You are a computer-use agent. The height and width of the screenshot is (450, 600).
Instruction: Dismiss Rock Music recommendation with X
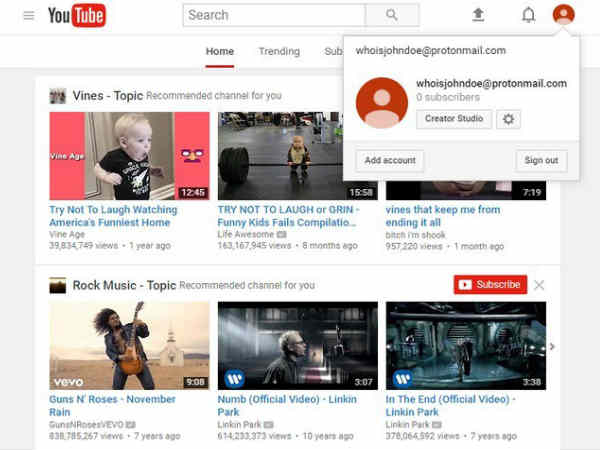tap(539, 285)
